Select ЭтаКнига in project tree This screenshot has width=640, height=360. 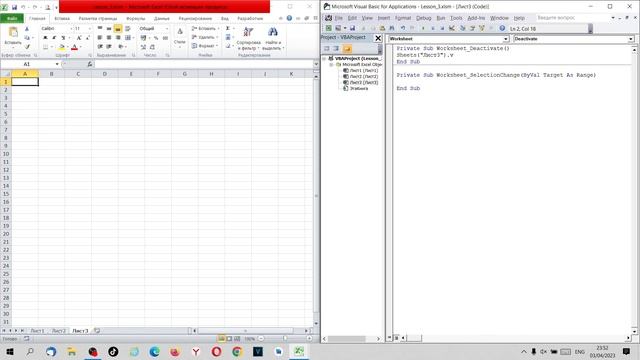(x=356, y=88)
